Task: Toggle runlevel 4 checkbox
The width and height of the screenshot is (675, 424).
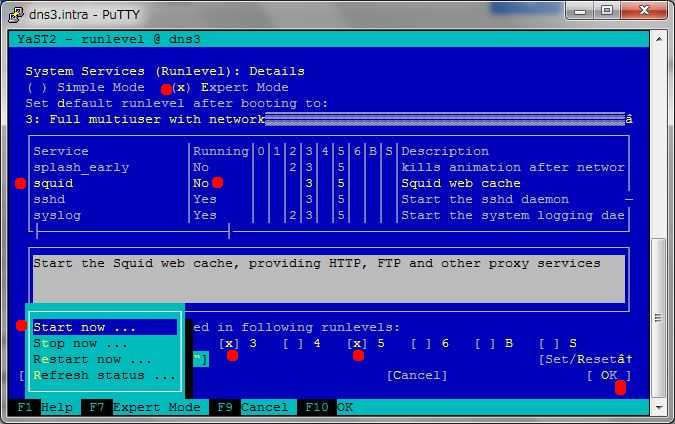Action: coord(302,344)
